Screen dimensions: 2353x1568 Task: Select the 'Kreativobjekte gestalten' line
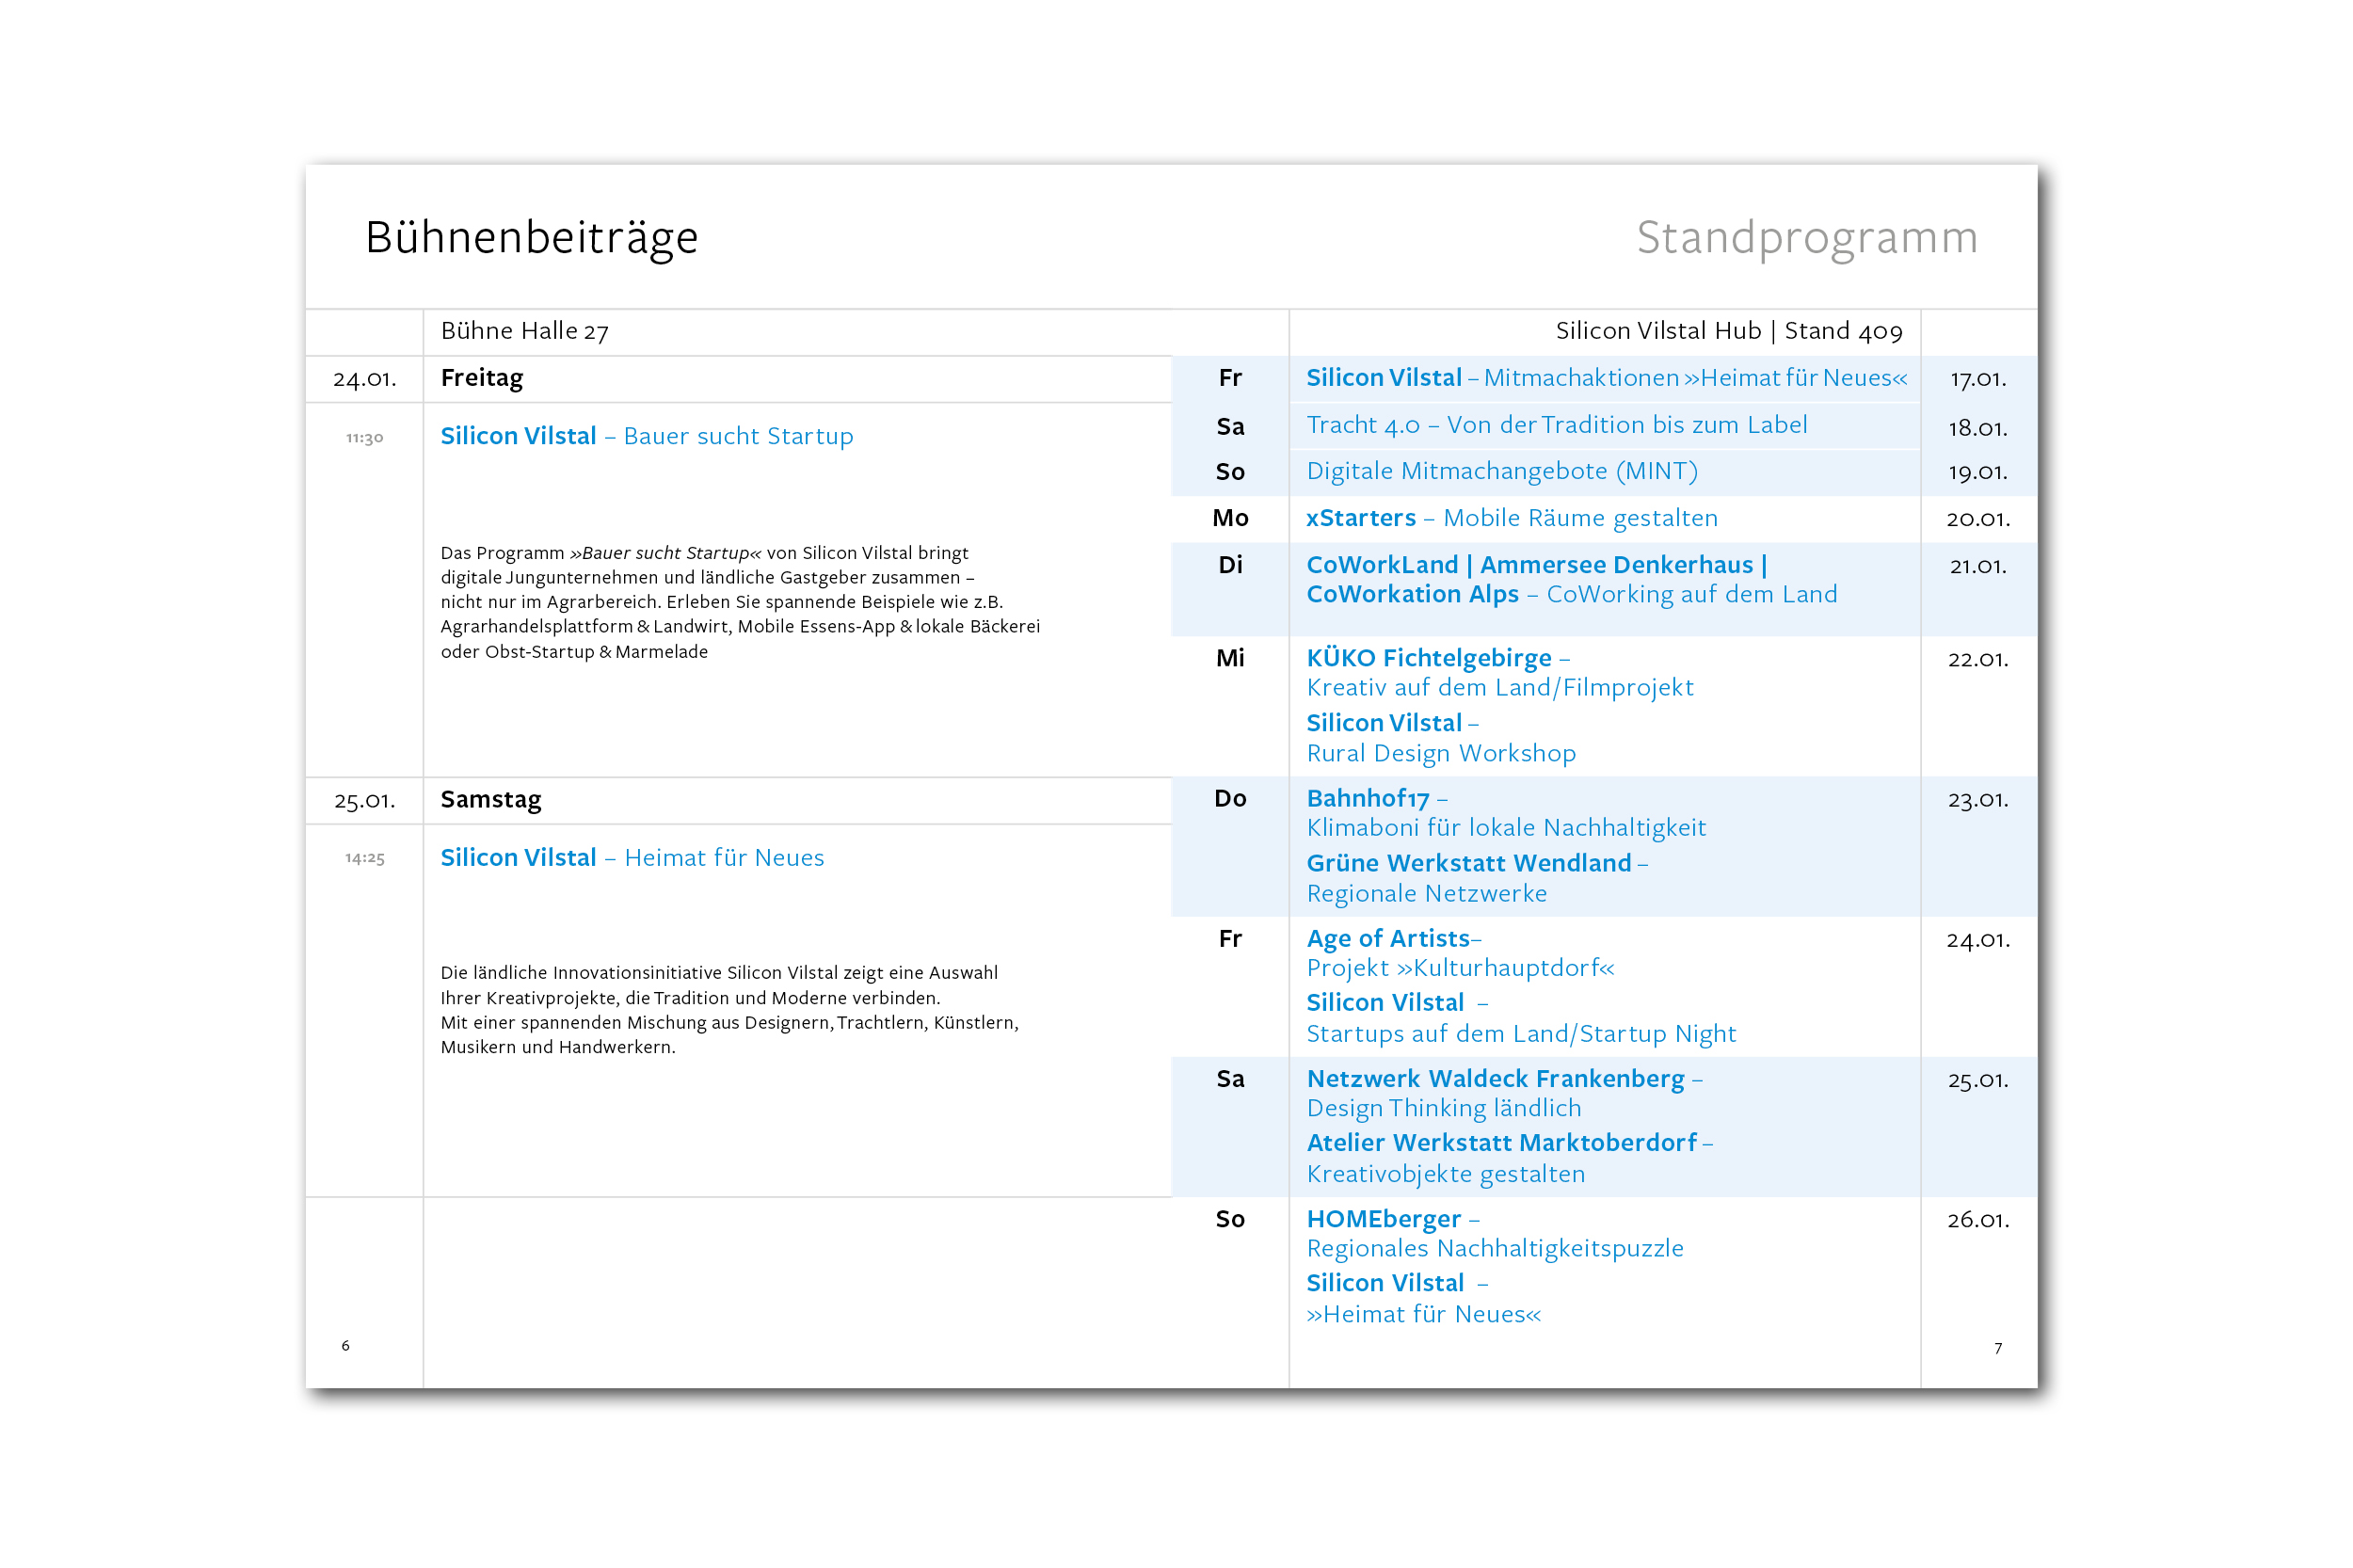[x=1446, y=1174]
